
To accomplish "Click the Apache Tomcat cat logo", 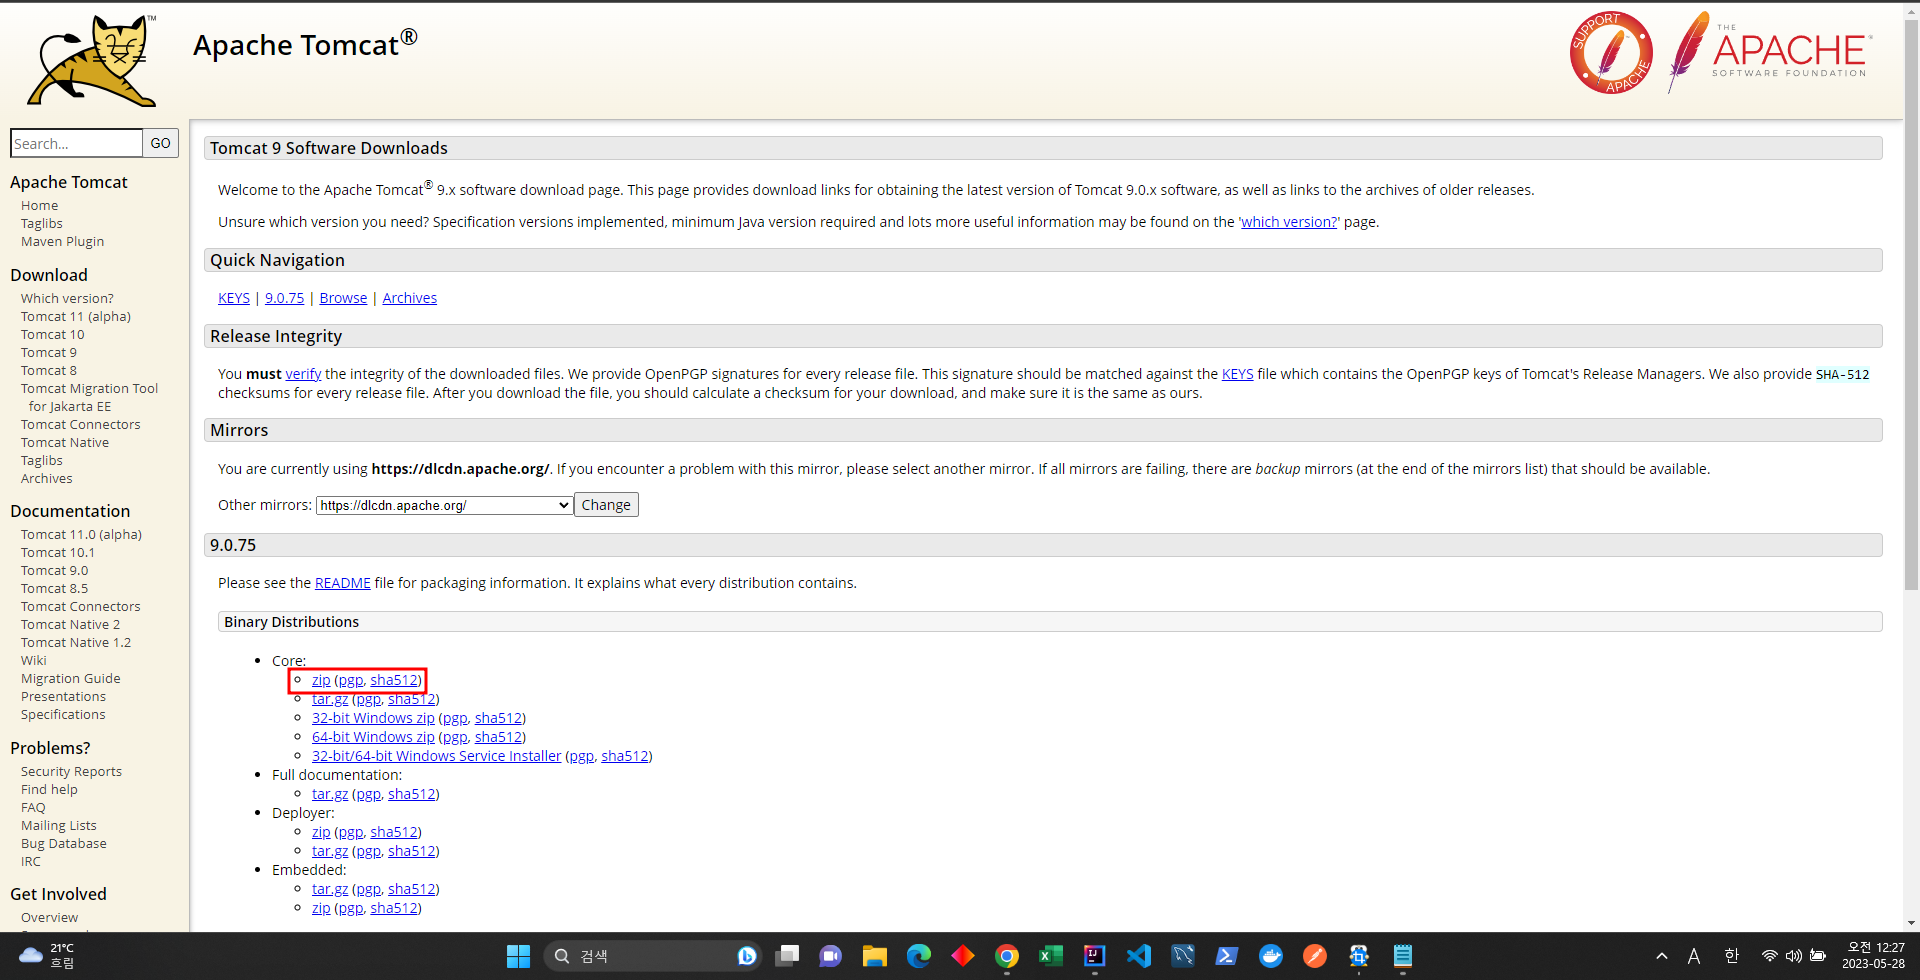I will pyautogui.click(x=92, y=61).
